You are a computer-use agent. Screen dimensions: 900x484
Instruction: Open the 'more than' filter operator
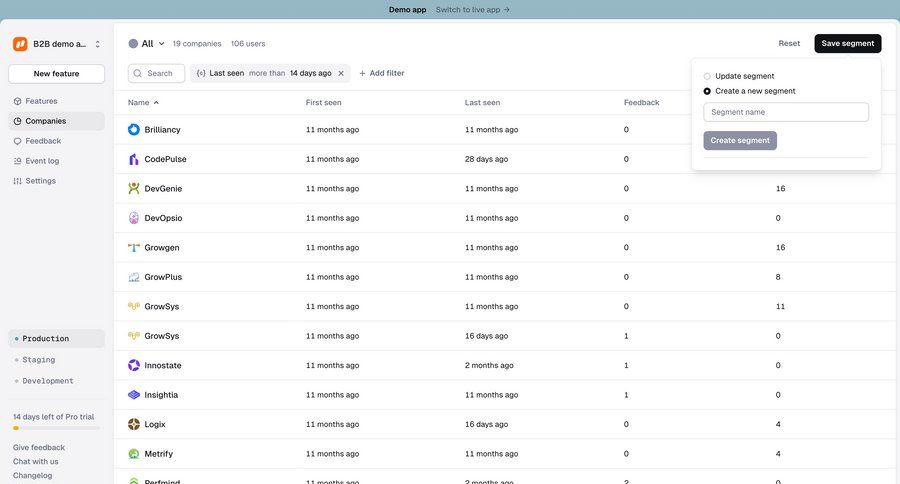[x=267, y=73]
